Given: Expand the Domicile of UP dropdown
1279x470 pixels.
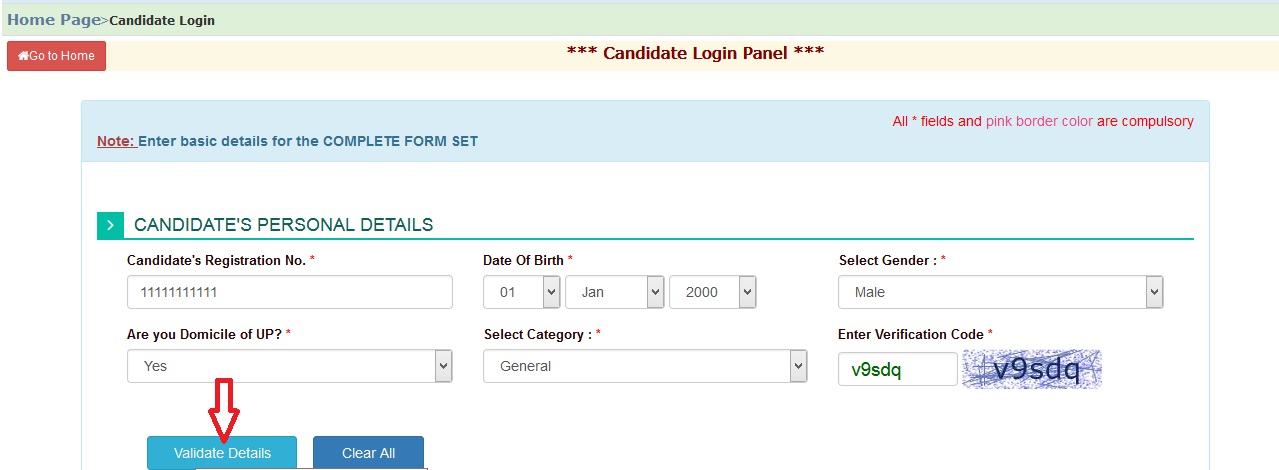Looking at the screenshot, I should click(x=289, y=366).
